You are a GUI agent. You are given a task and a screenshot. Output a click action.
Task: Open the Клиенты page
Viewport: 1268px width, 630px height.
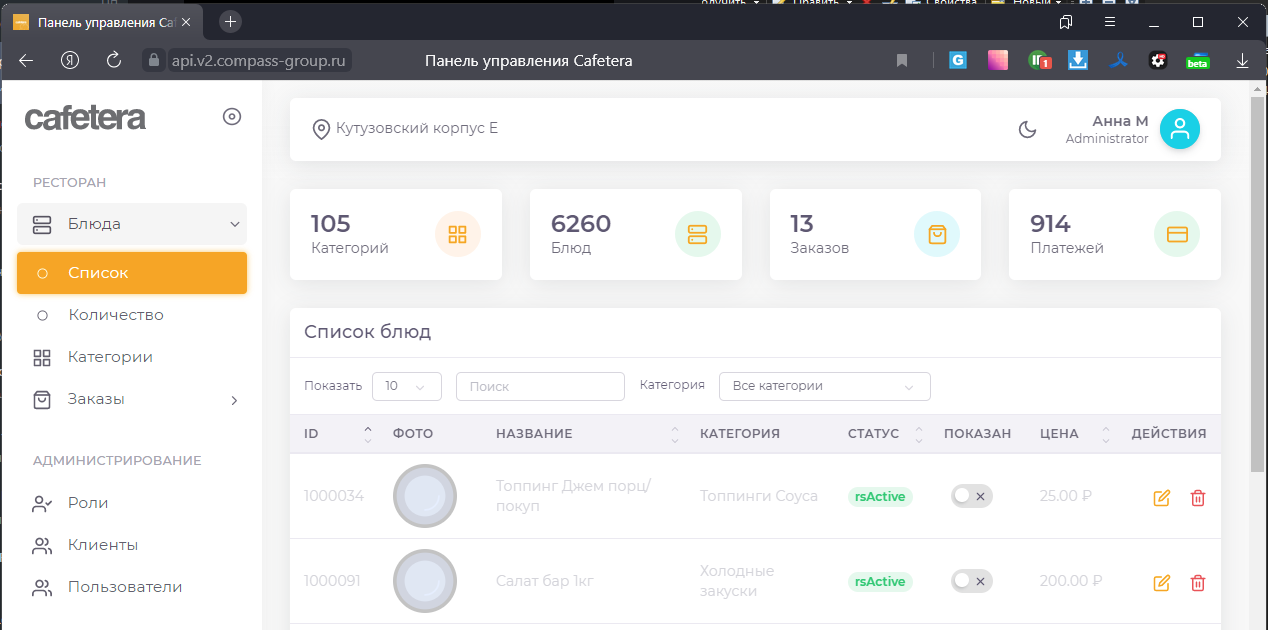pos(102,545)
